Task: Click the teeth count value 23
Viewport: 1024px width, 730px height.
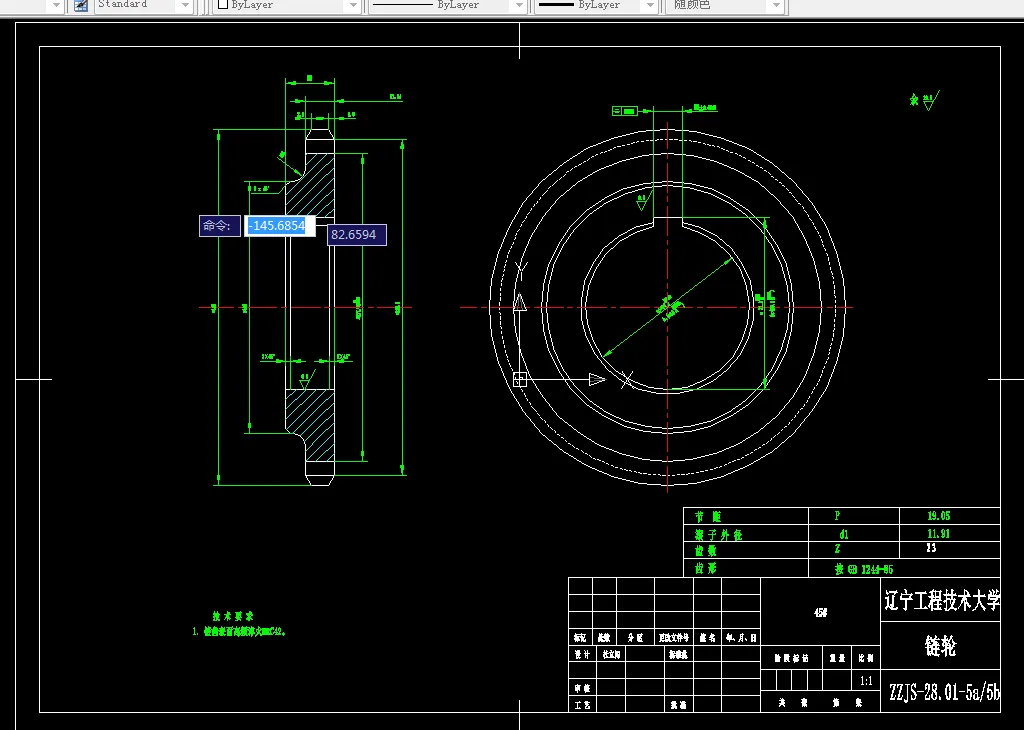Action: (931, 548)
